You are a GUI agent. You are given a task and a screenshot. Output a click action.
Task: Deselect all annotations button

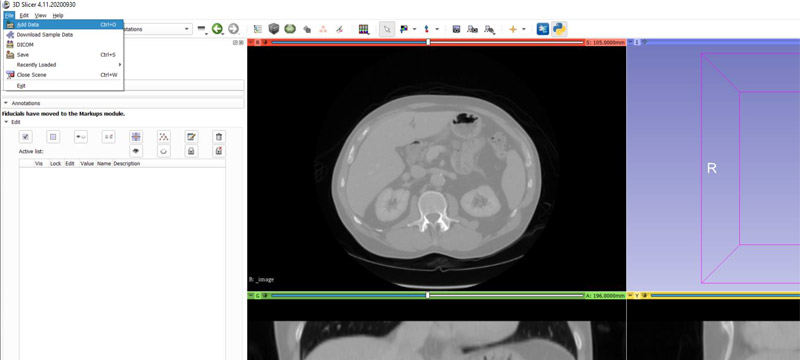[54, 137]
